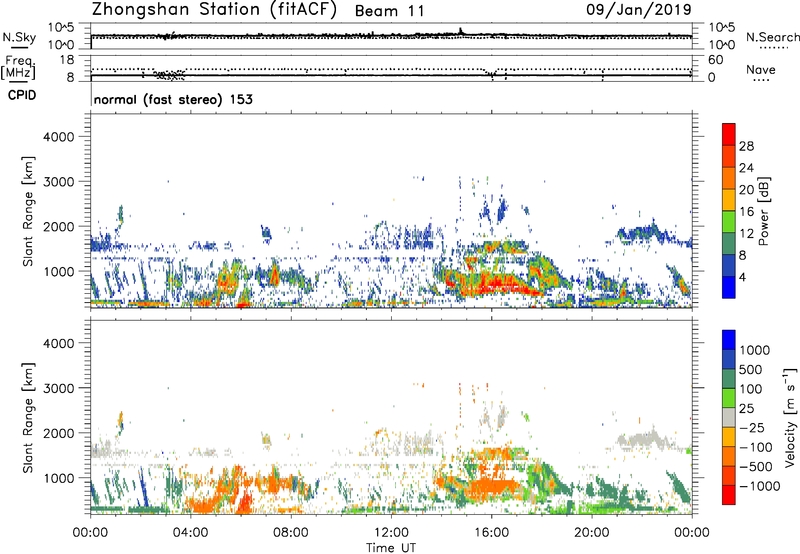Select the "normal (fast stereo) 153" mode text
The height and width of the screenshot is (554, 800).
[173, 99]
